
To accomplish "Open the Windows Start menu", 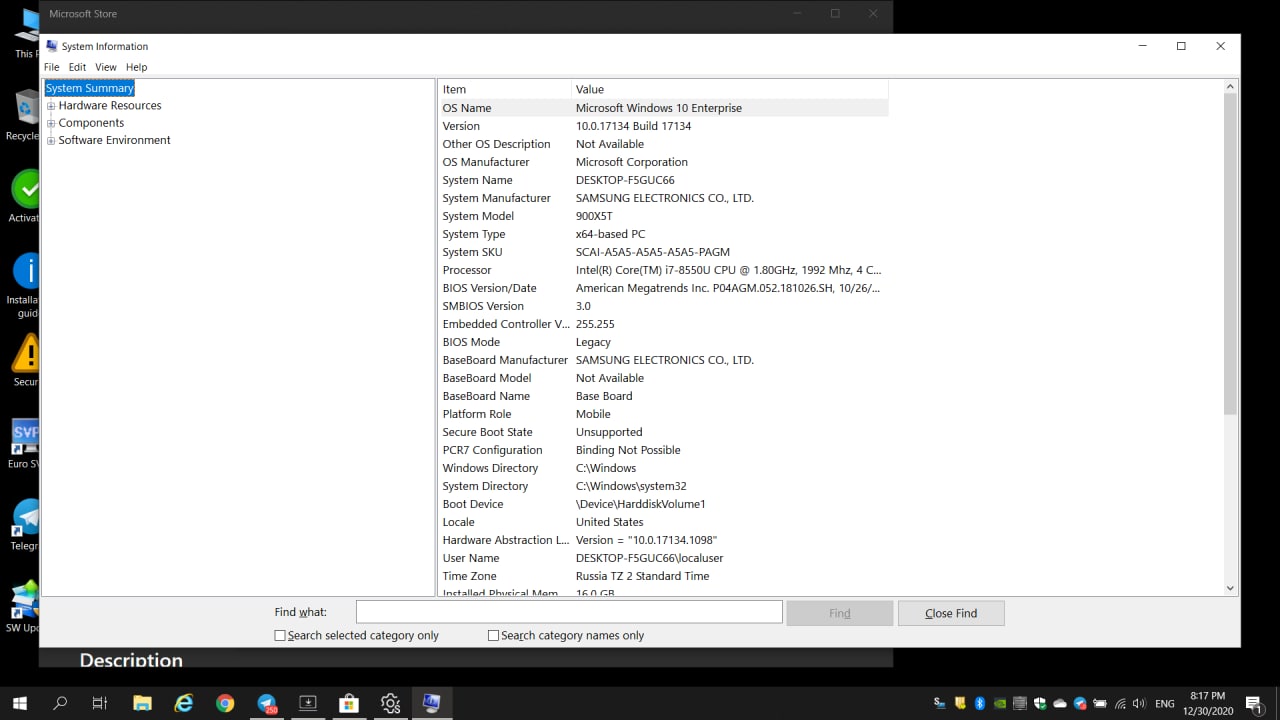I will (19, 703).
